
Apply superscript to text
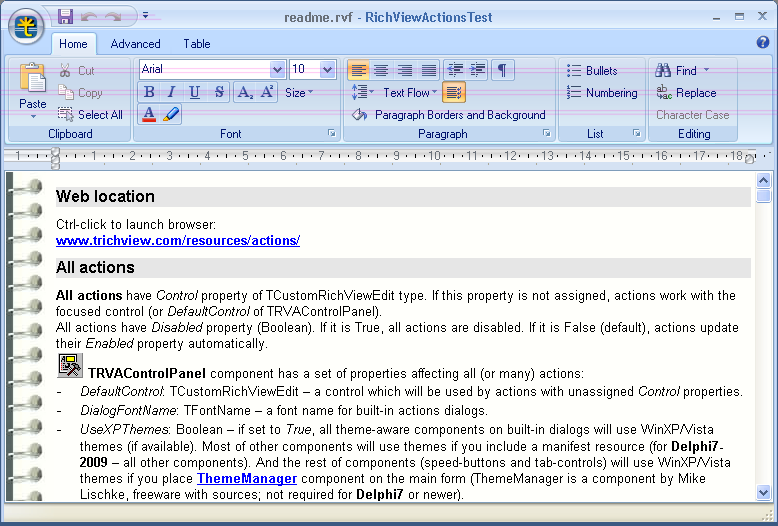[x=267, y=92]
